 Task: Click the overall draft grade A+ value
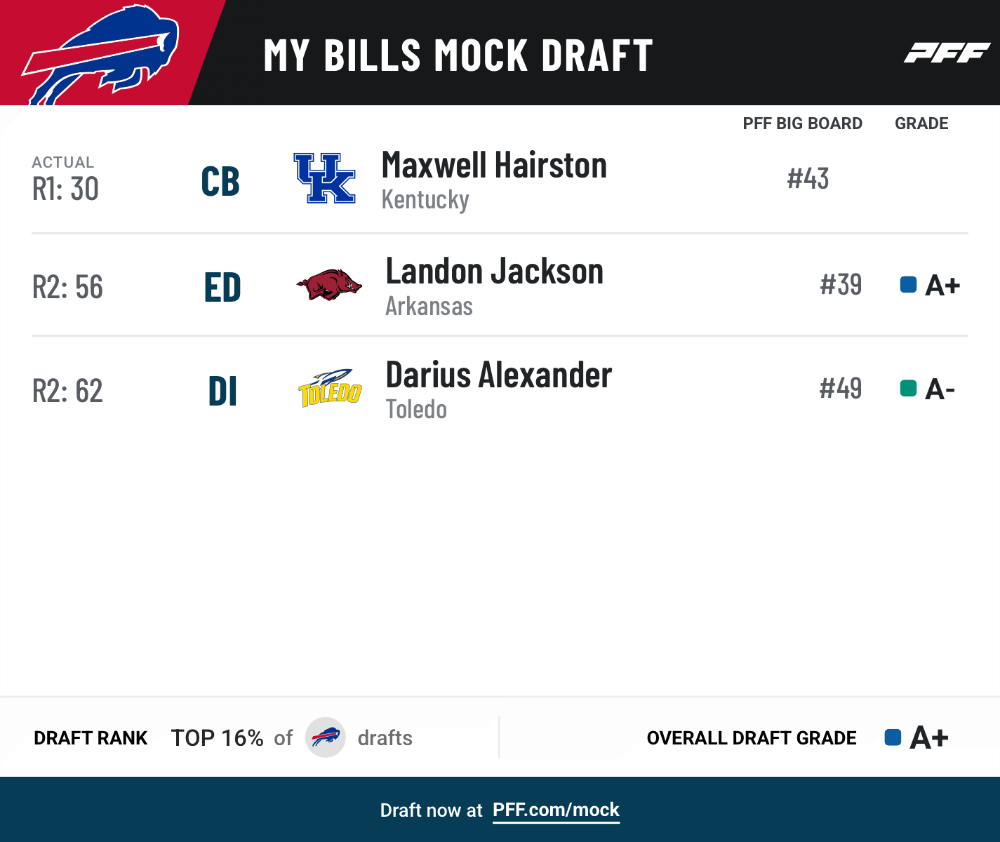(x=929, y=737)
